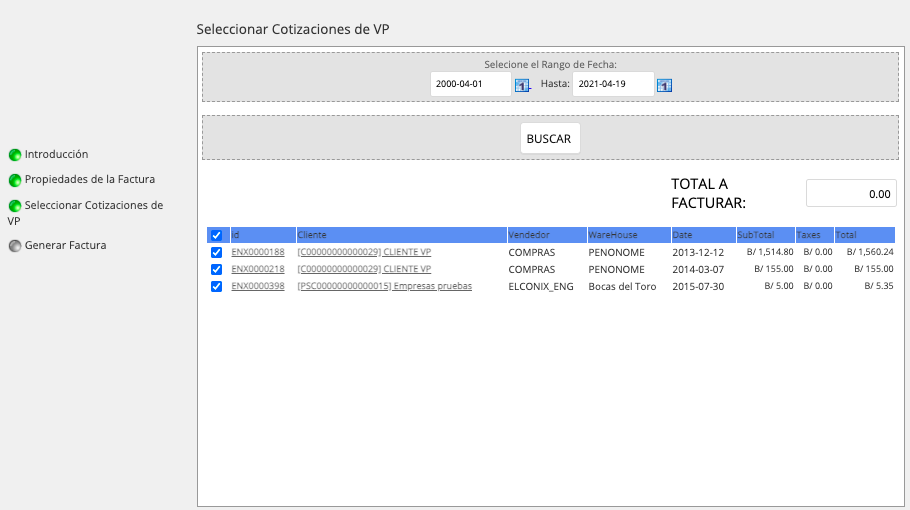Click PENONOME in row ENX0000188
This screenshot has height=510, width=910.
tap(616, 252)
